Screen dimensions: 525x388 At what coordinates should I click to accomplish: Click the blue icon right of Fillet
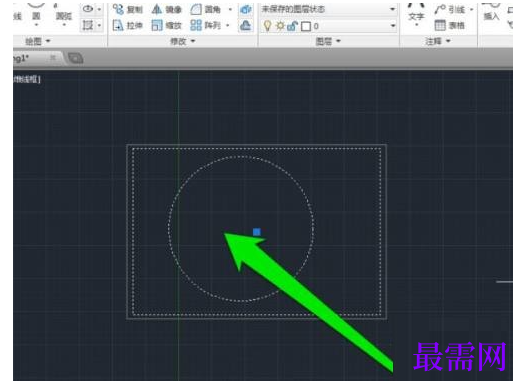(x=246, y=9)
